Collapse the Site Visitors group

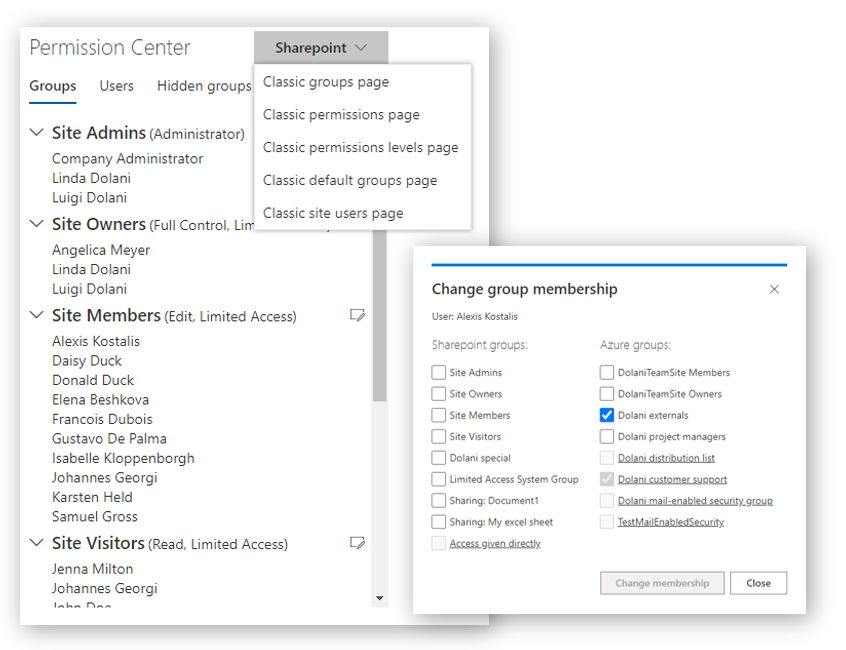point(36,542)
